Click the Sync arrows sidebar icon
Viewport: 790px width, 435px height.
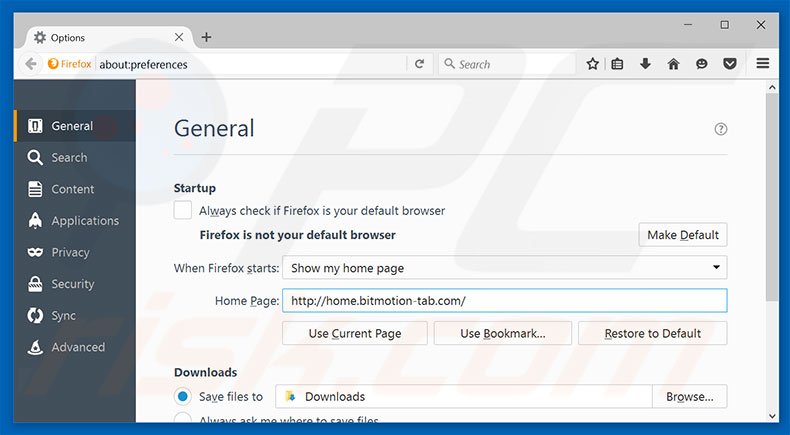(35, 316)
